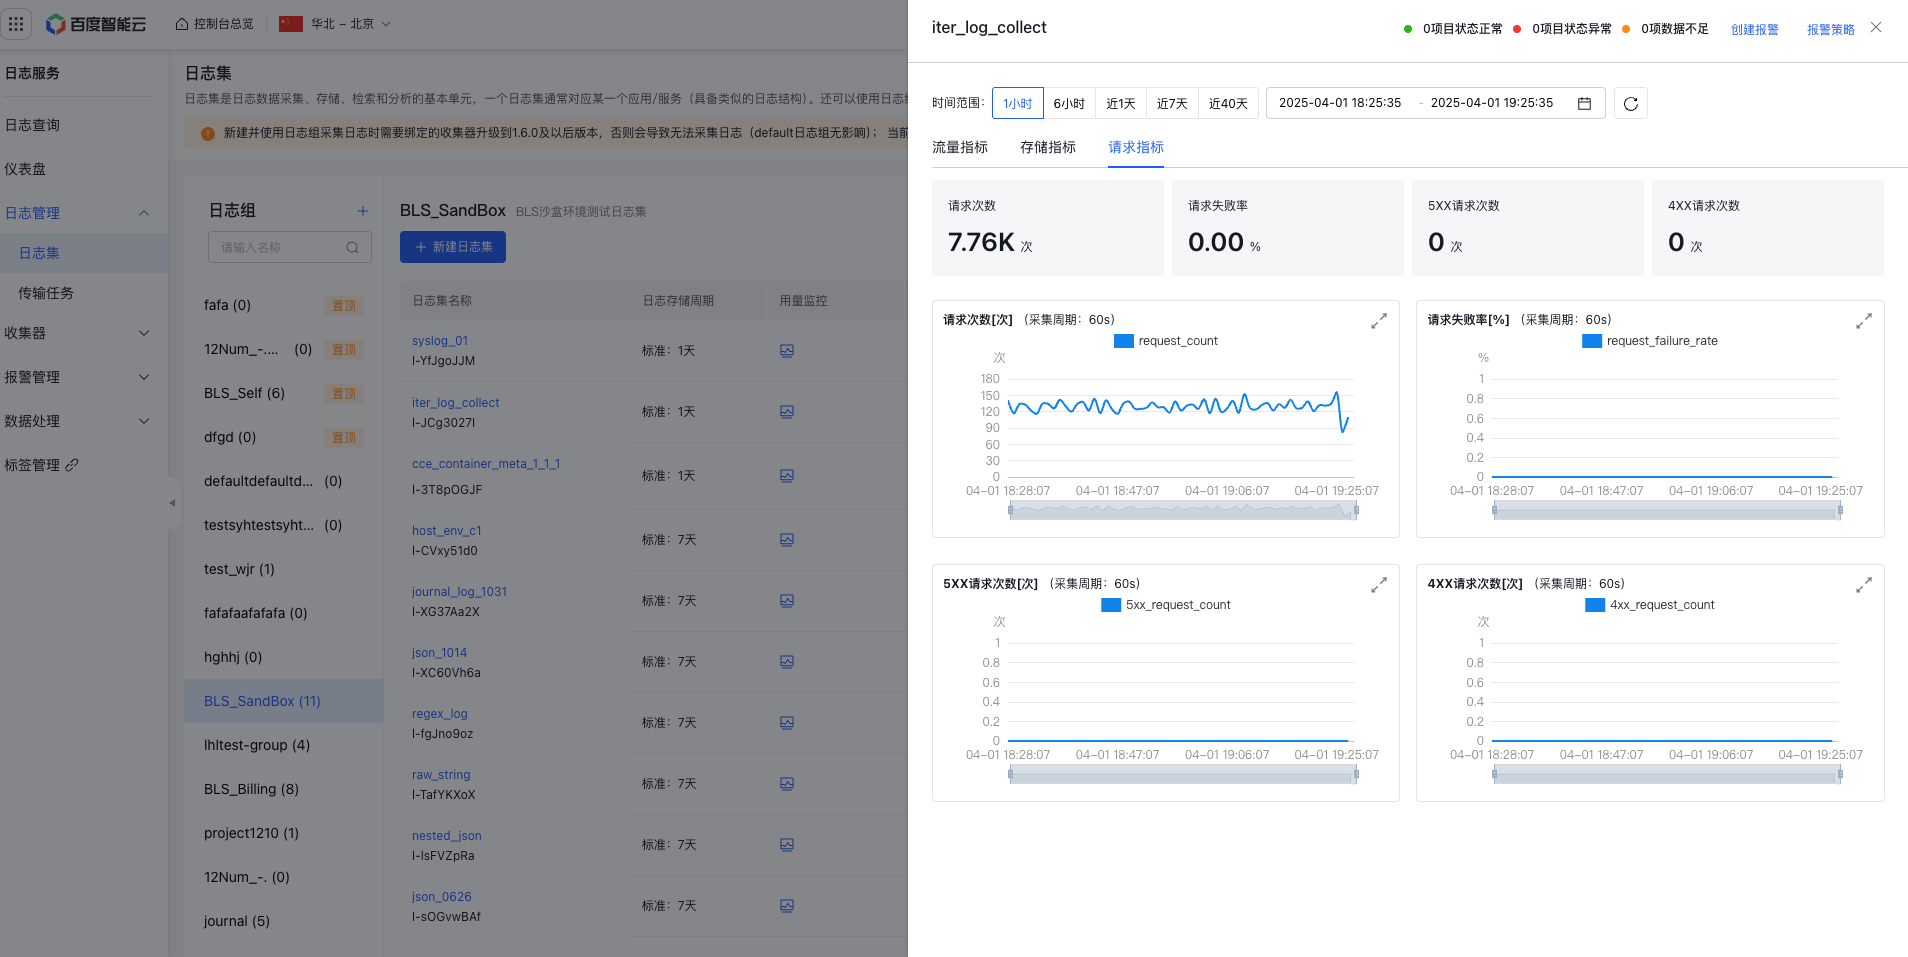The width and height of the screenshot is (1908, 957).
Task: Select the 6小时 time range
Action: (1069, 103)
